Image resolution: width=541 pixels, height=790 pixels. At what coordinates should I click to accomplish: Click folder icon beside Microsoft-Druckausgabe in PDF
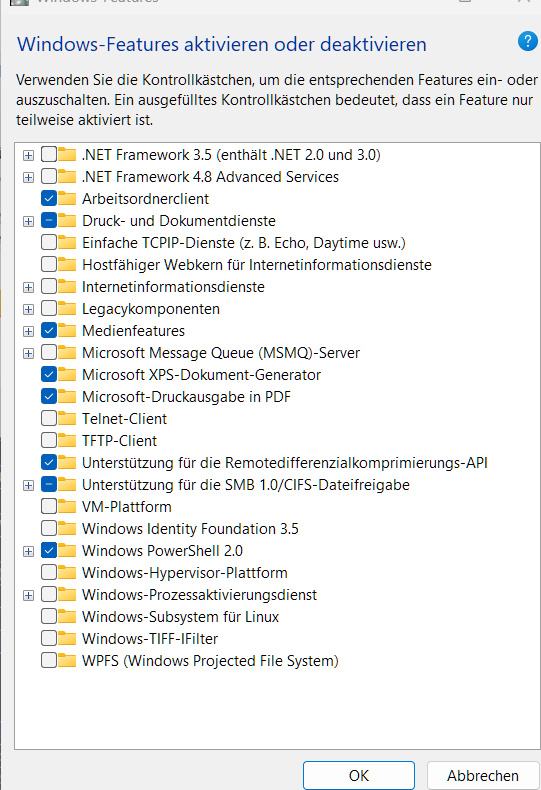tap(67, 397)
